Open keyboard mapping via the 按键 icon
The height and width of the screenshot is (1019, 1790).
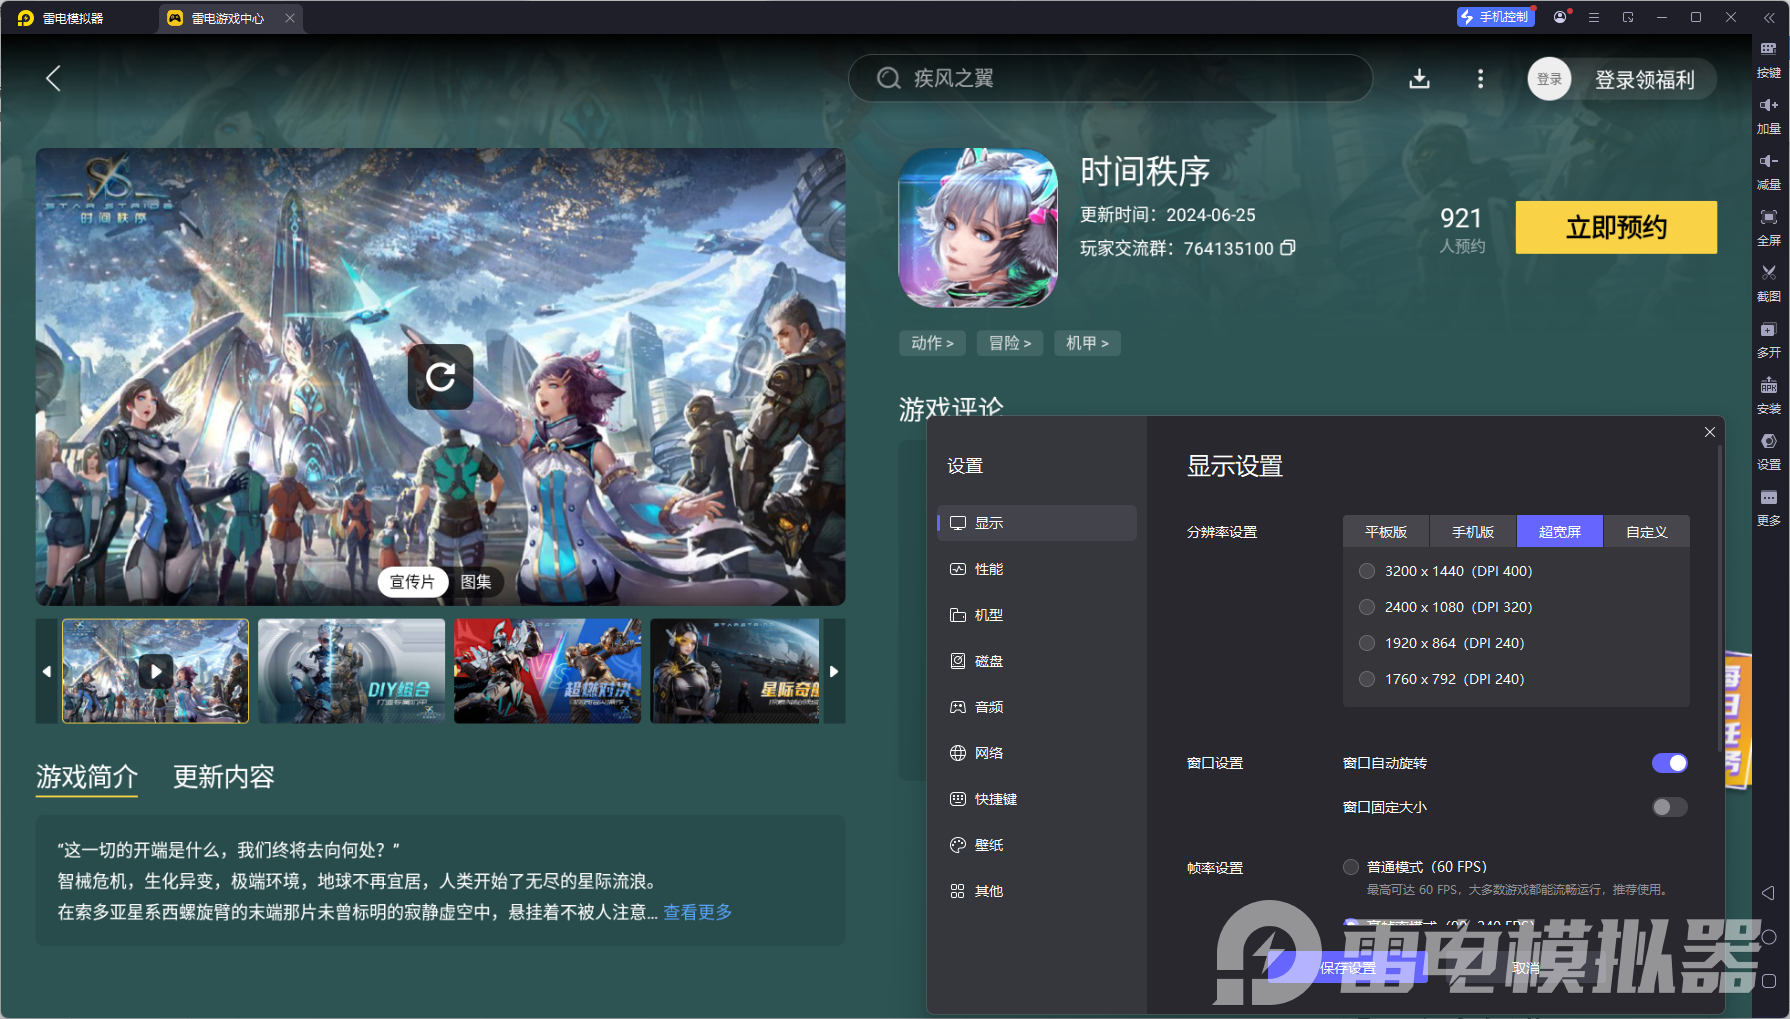[x=1768, y=59]
